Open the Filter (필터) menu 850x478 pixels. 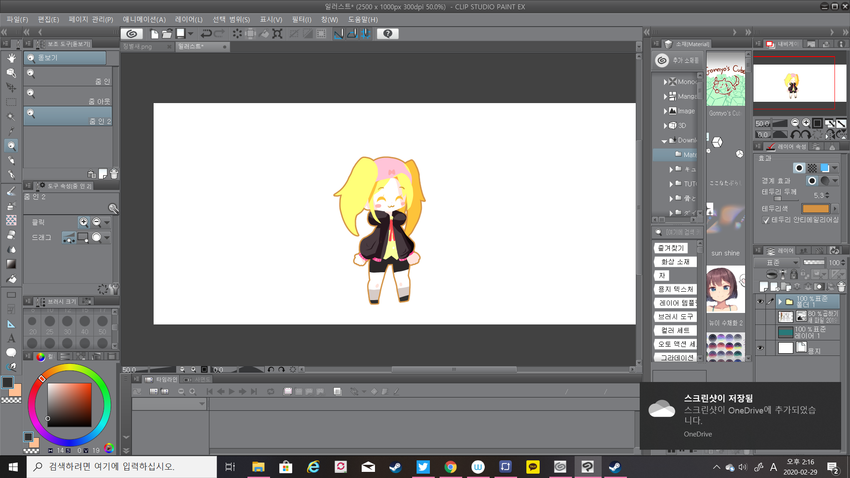pyautogui.click(x=301, y=20)
